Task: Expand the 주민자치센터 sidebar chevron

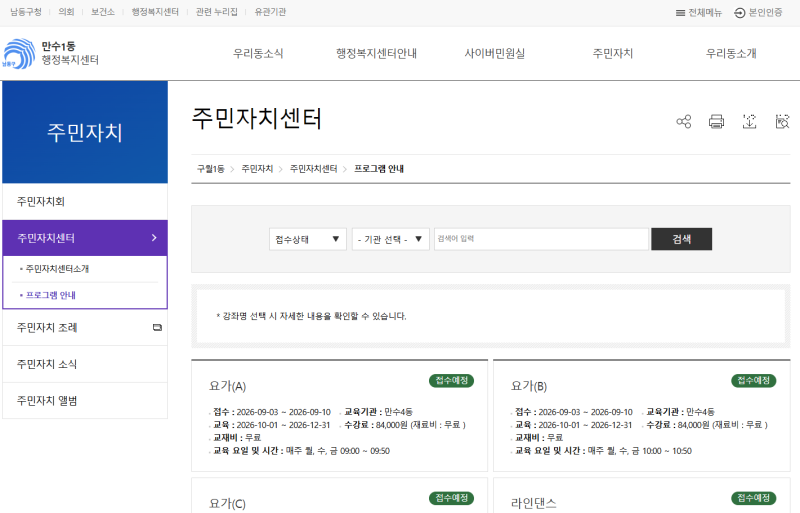Action: (154, 238)
